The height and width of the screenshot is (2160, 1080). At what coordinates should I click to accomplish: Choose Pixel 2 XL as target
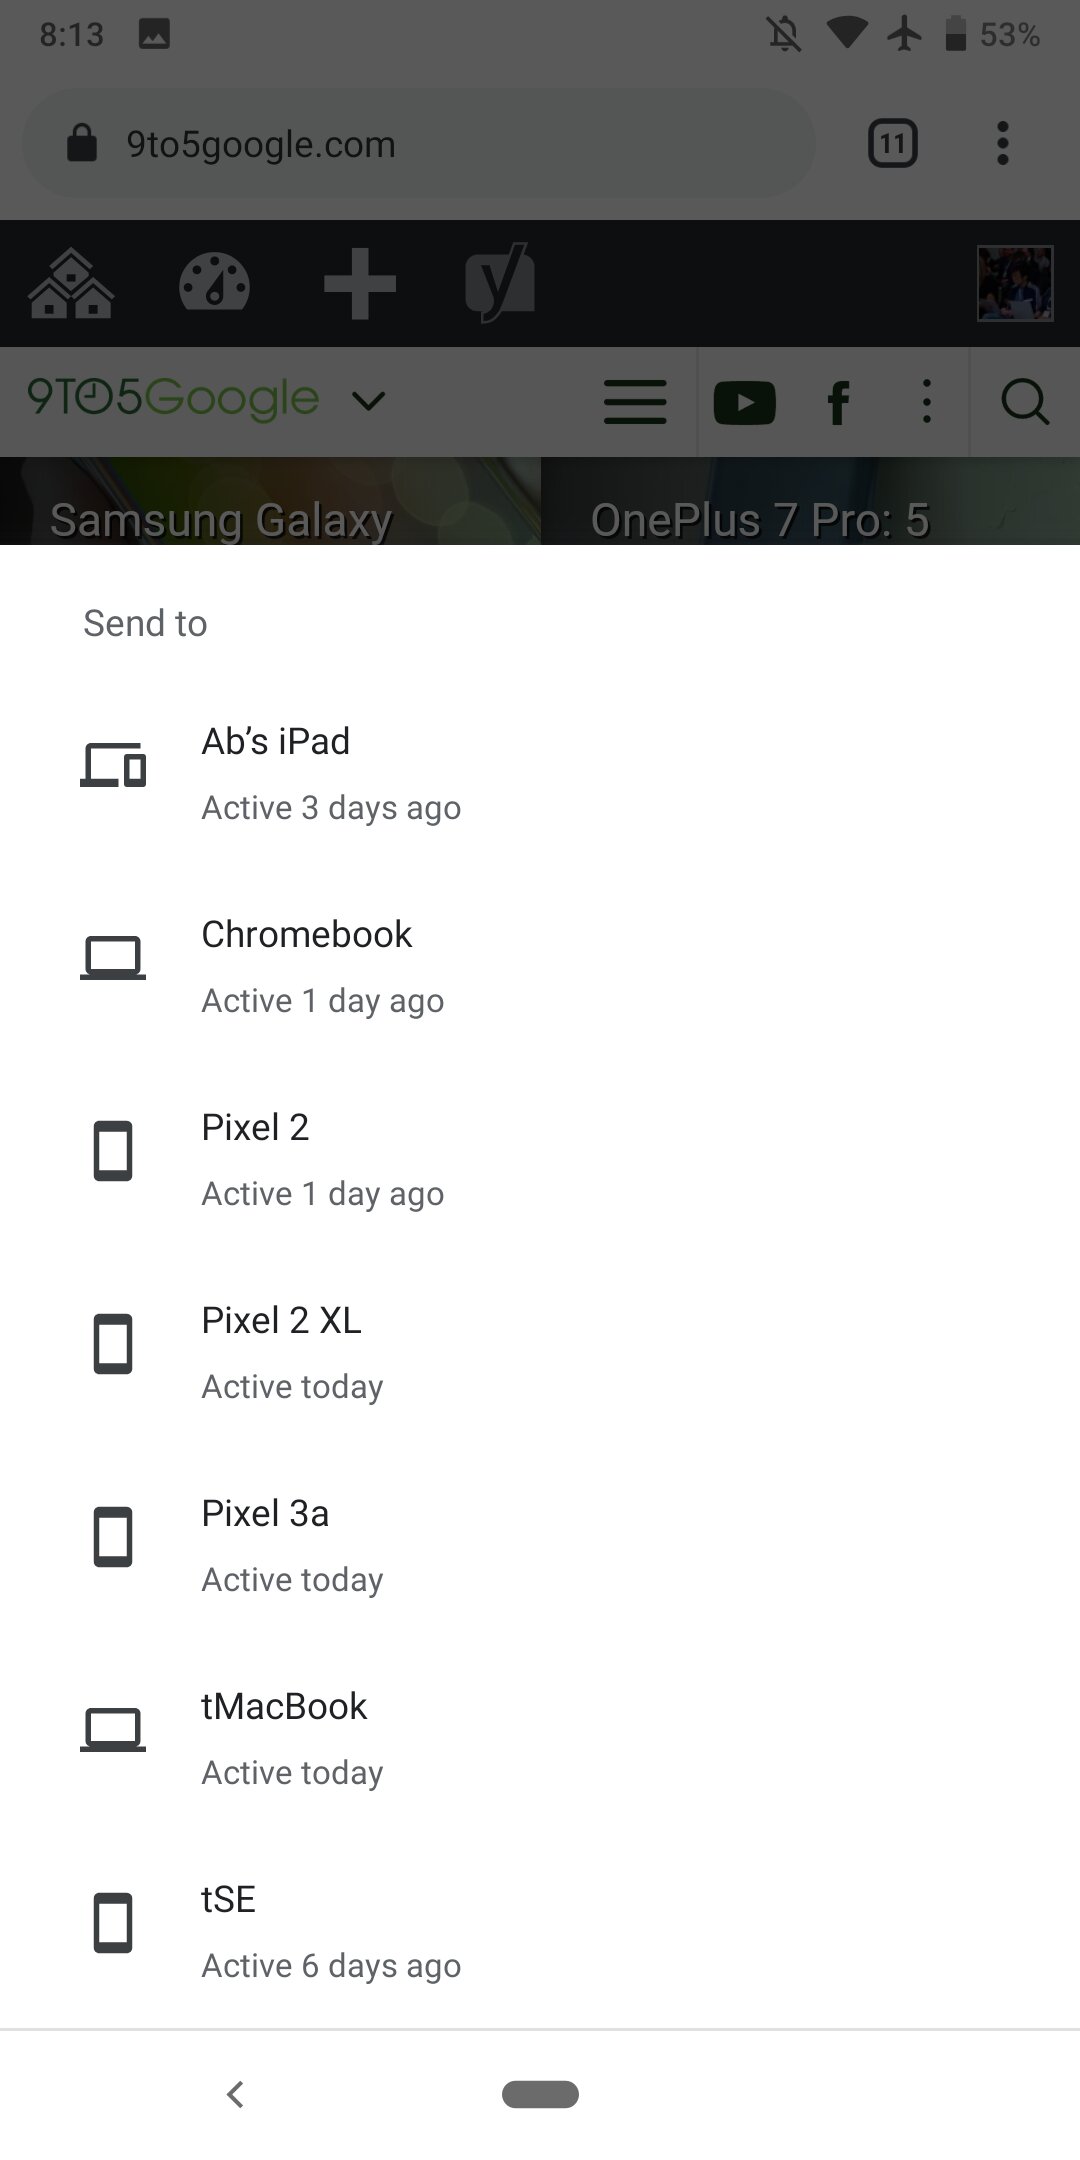[x=540, y=1352]
